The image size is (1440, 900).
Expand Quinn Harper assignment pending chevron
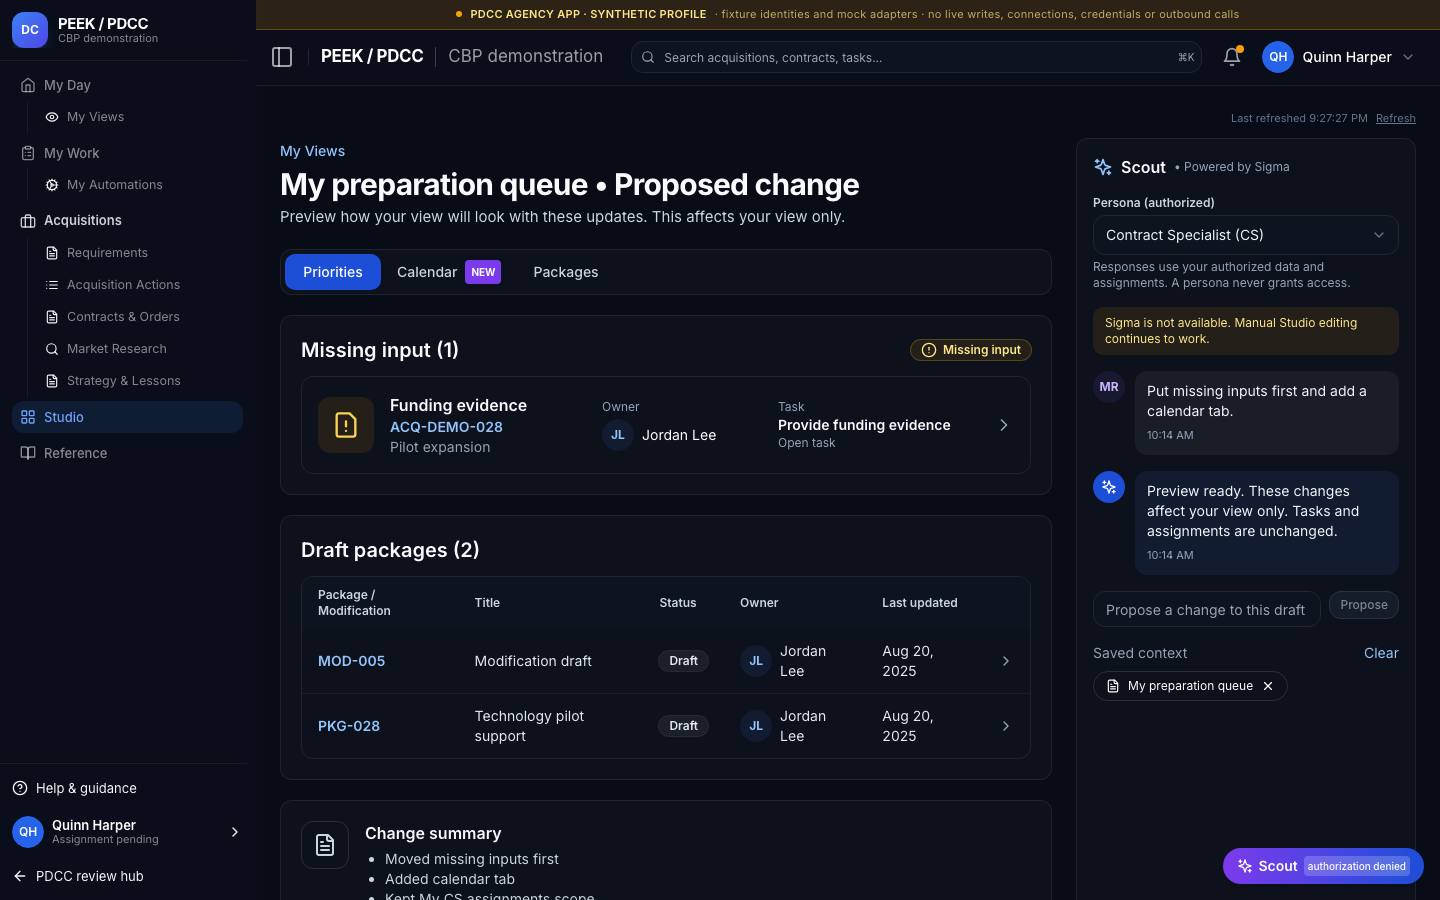point(235,832)
